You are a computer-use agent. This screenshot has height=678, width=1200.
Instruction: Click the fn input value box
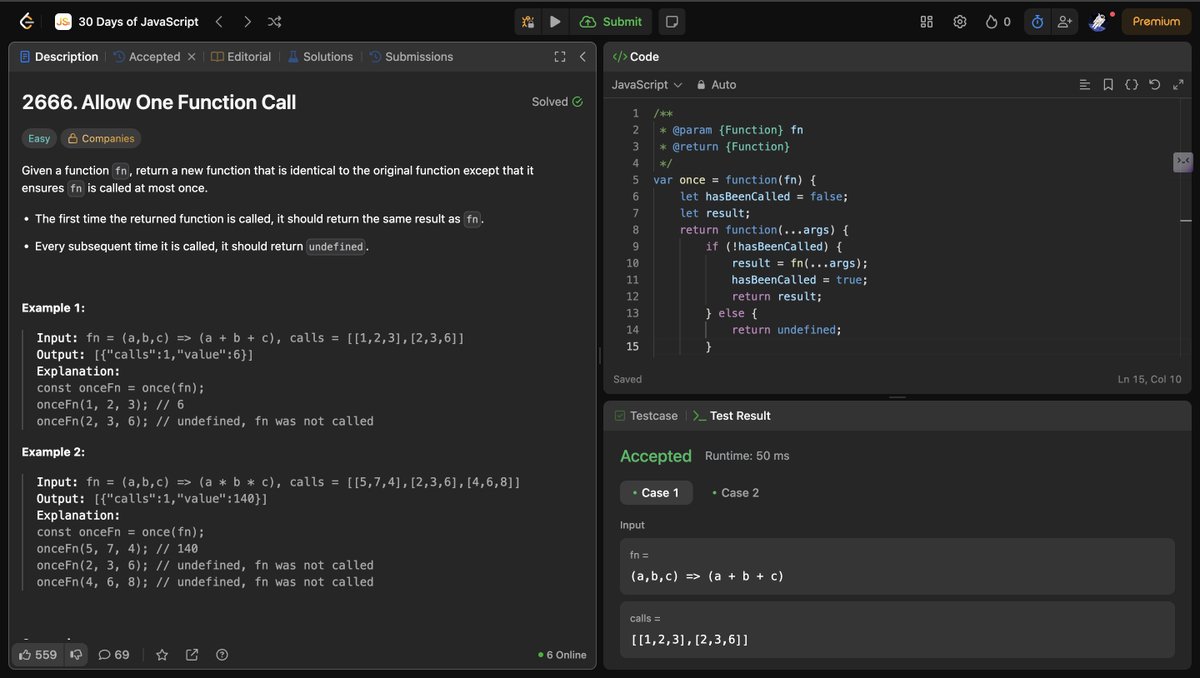(897, 567)
